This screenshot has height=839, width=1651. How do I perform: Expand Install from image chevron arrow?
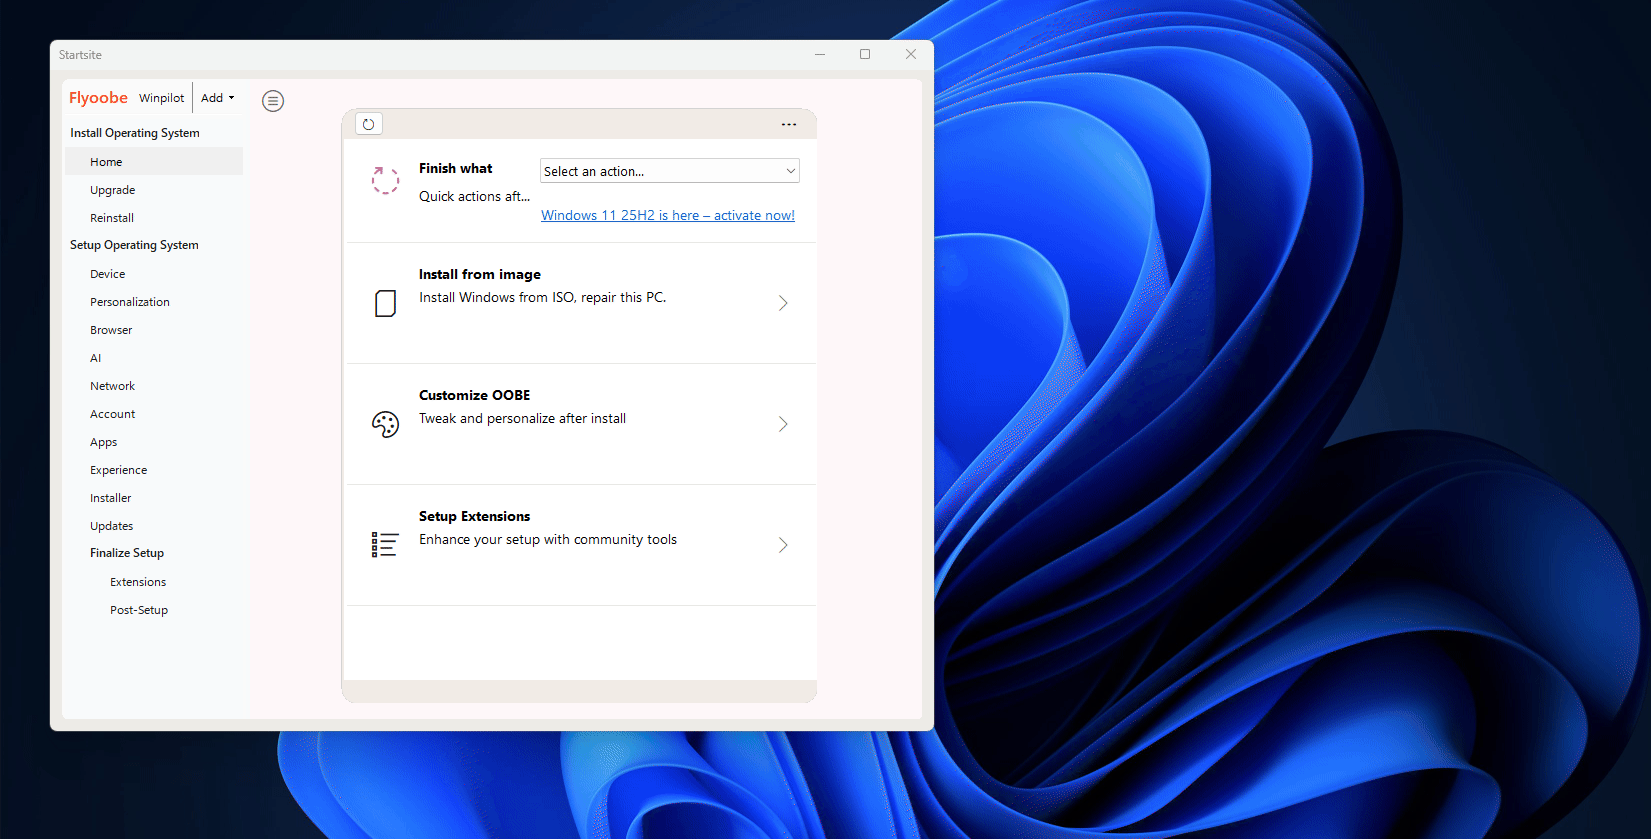(x=783, y=303)
